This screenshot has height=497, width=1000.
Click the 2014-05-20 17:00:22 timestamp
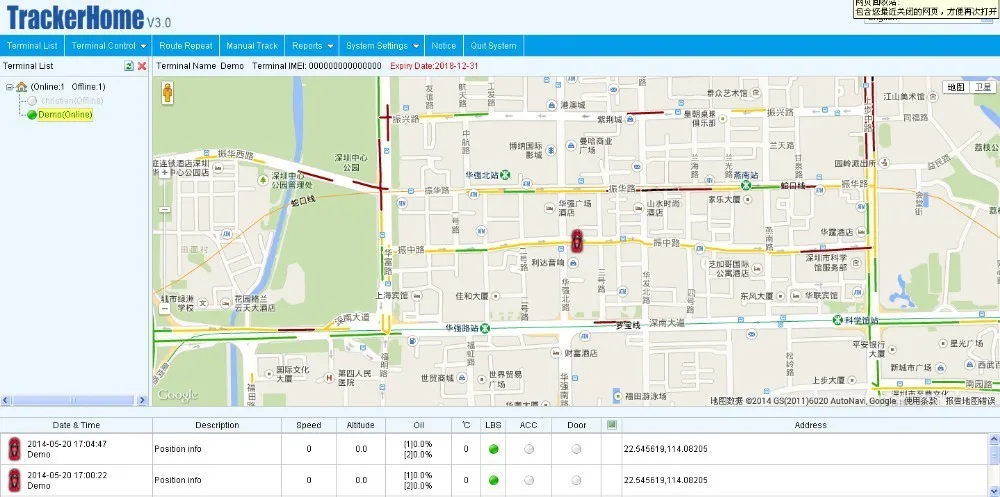(67, 475)
